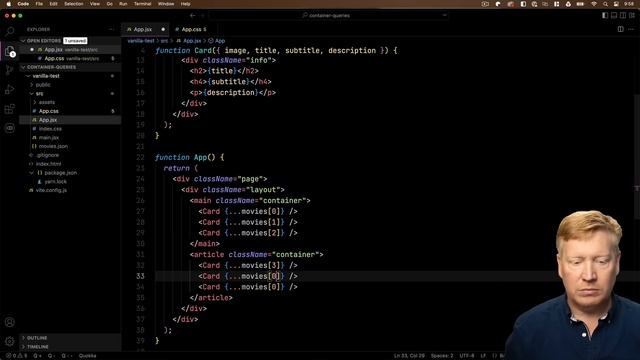Open index.css in the file tree

[x=50, y=129]
